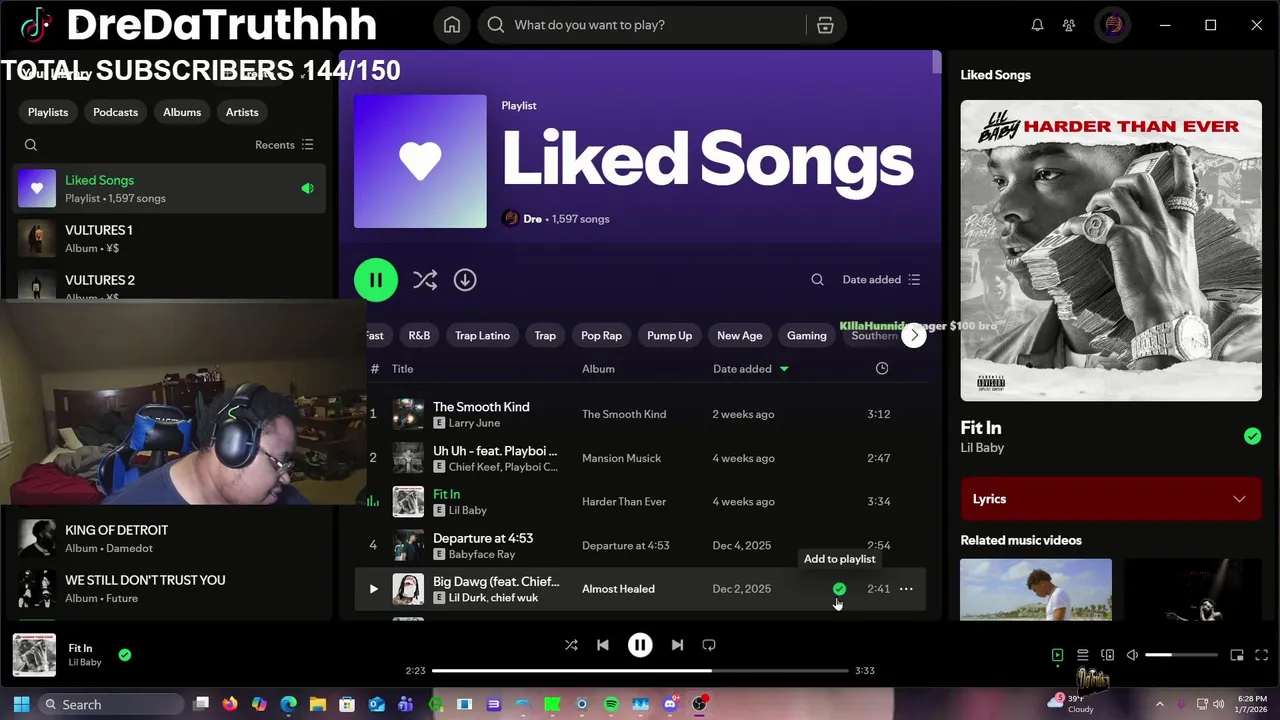Open Windows Start menu
This screenshot has width=1280, height=720.
[x=21, y=704]
